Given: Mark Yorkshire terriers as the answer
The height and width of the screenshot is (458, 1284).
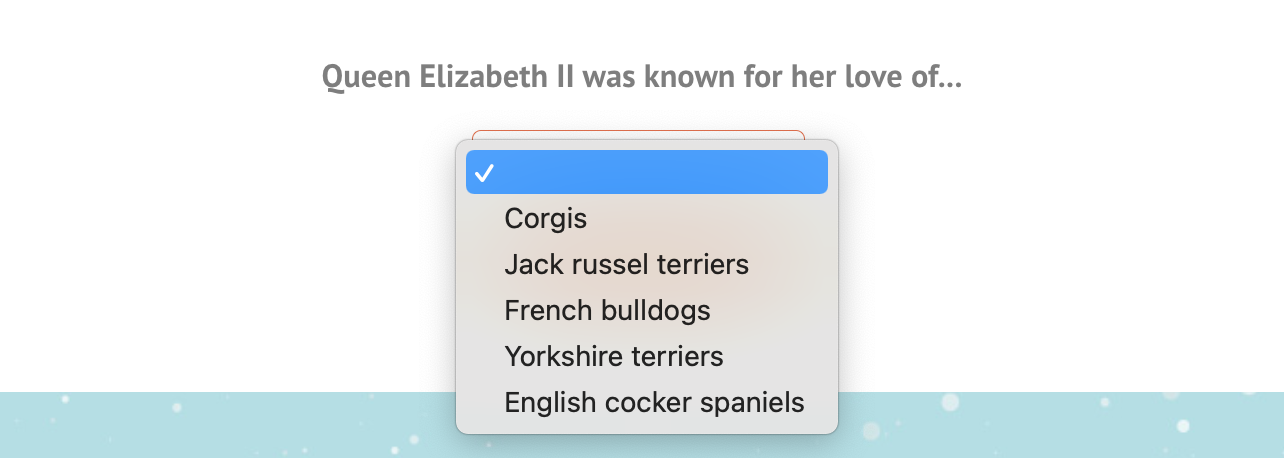Looking at the screenshot, I should (647, 357).
